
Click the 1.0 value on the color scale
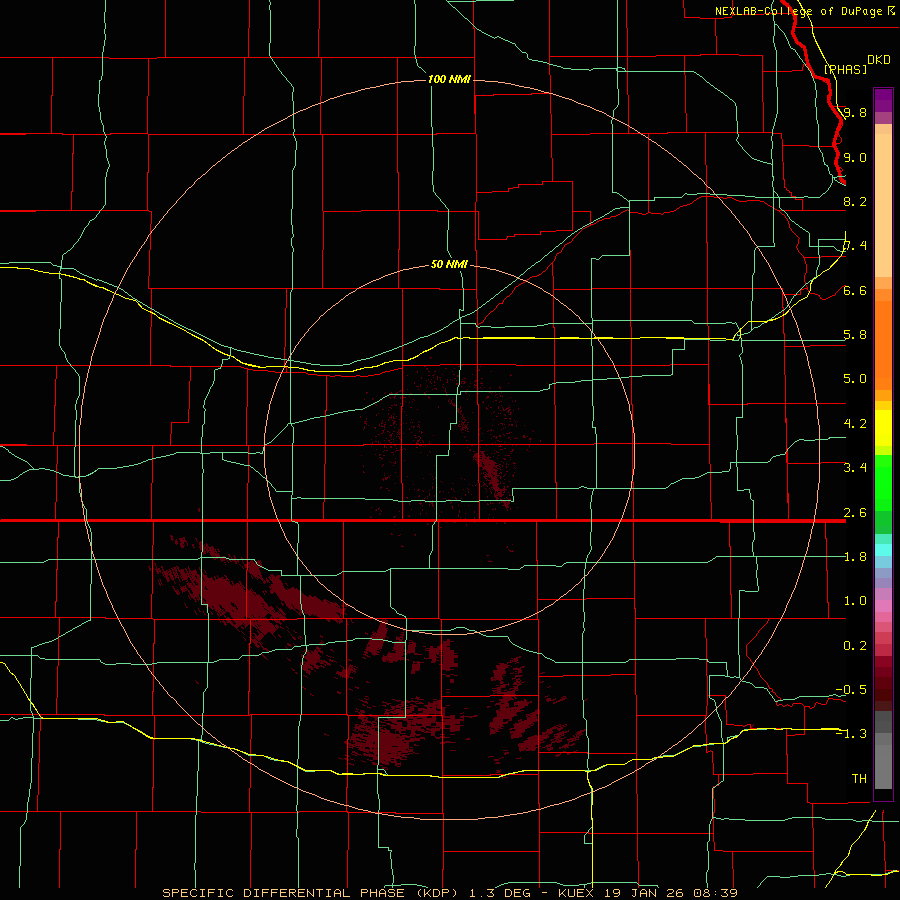855,601
